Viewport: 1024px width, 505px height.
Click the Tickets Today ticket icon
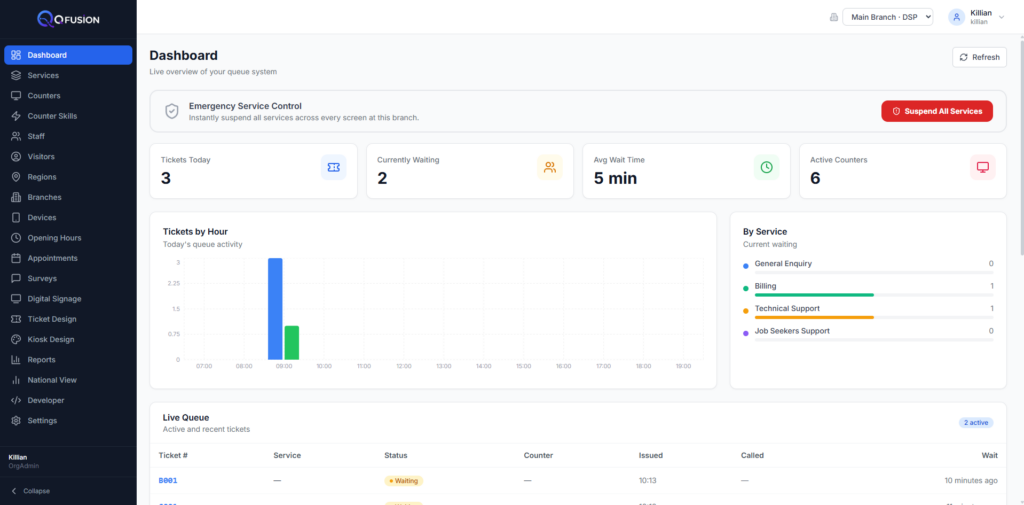click(334, 167)
